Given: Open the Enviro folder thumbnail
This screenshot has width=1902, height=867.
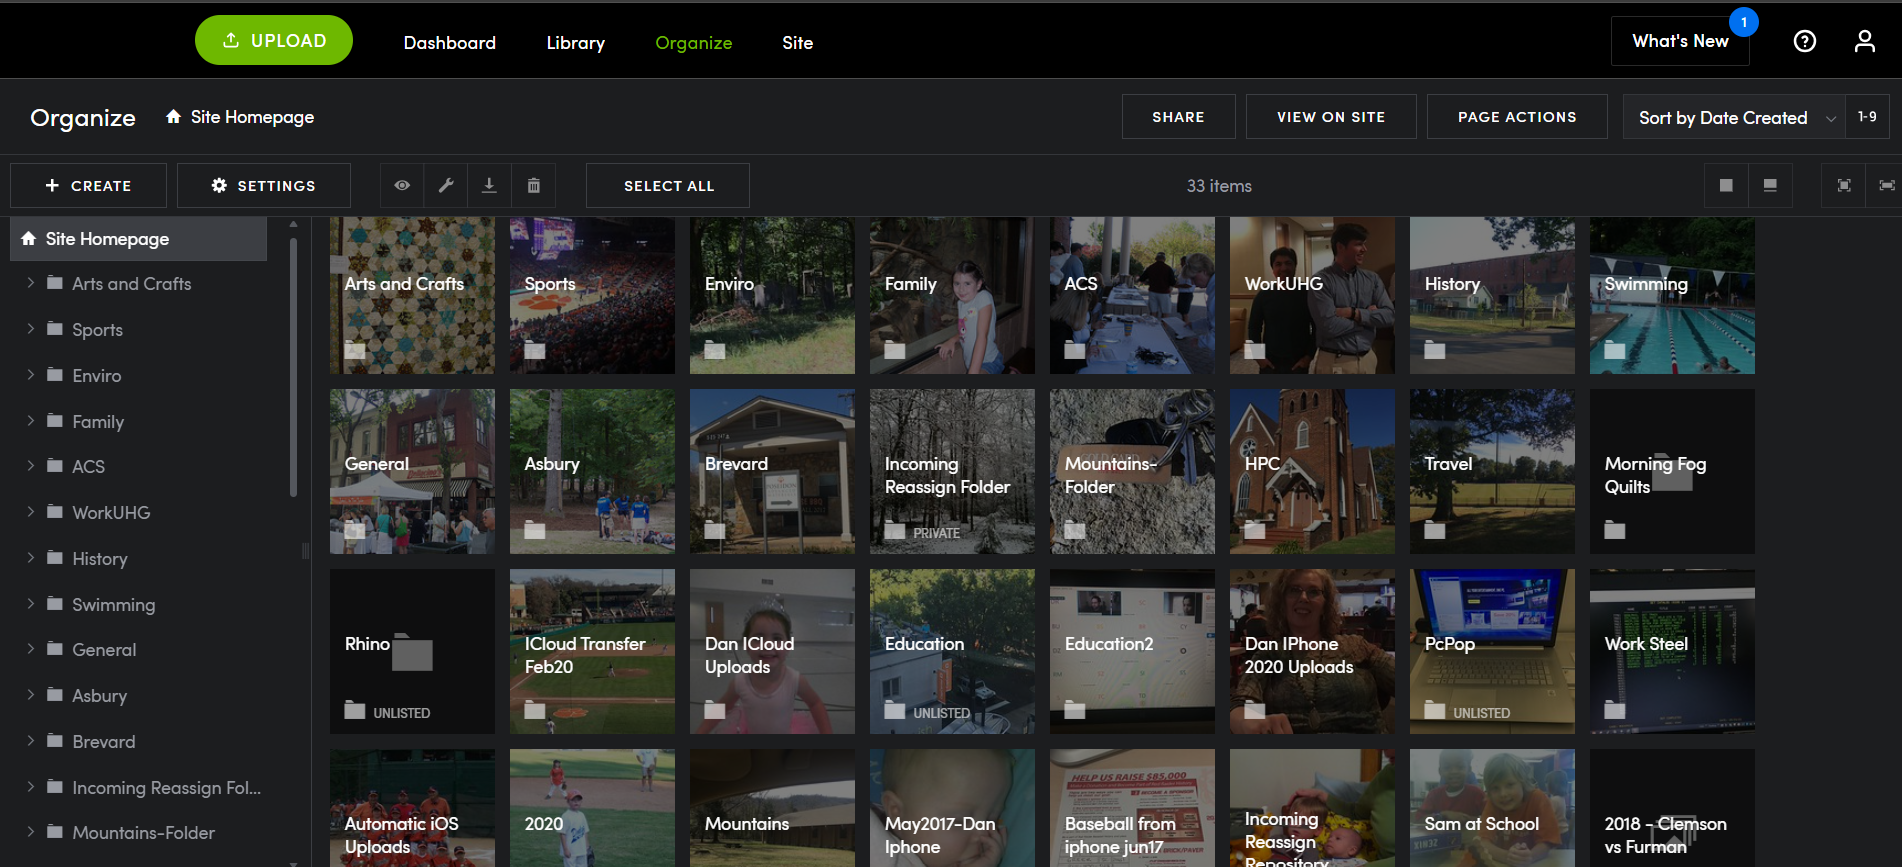Looking at the screenshot, I should click(772, 296).
